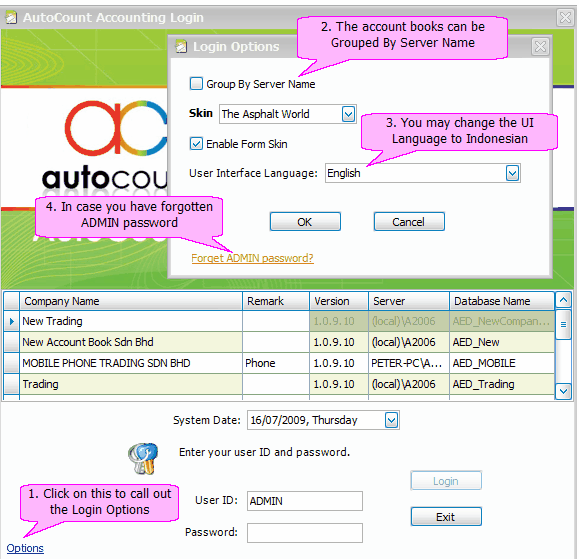
Task: Expand User Interface Language dropdown arrow
Action: (x=512, y=173)
